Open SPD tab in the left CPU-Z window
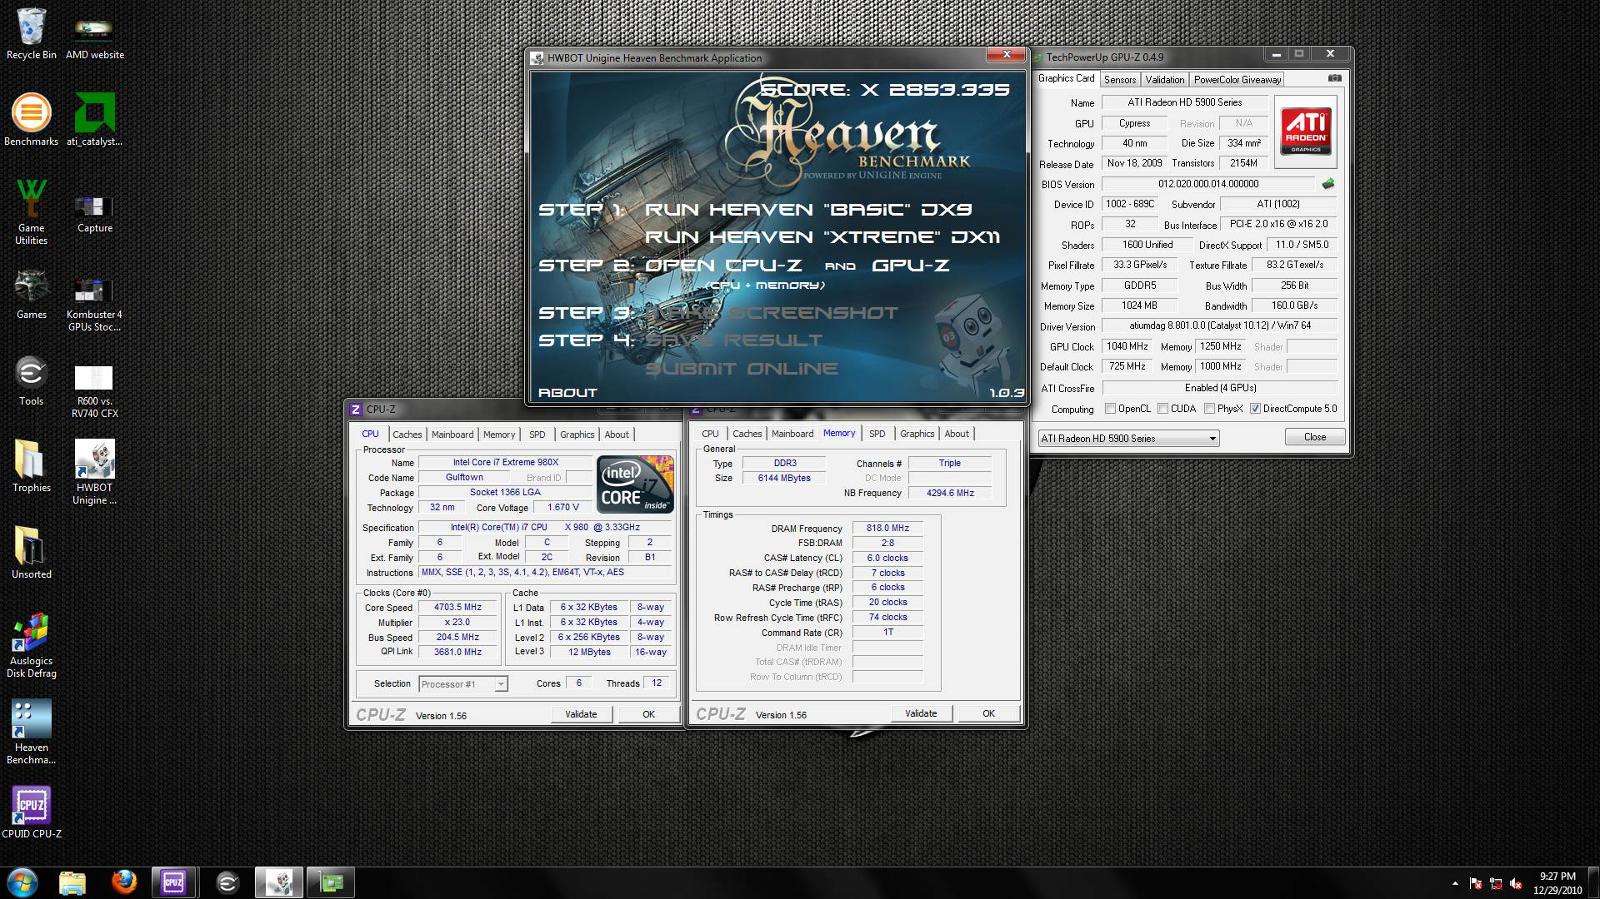 pos(537,434)
